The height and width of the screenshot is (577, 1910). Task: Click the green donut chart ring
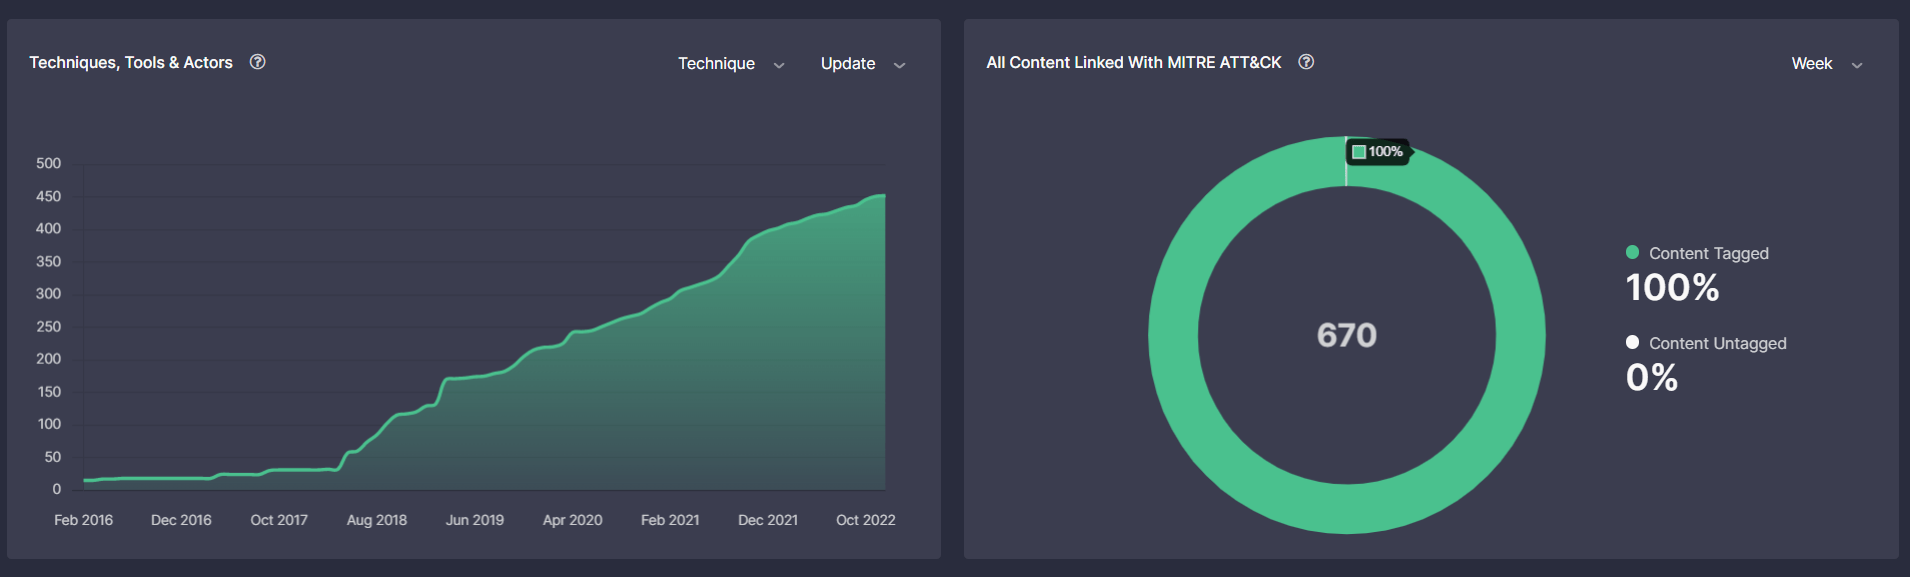(1173, 335)
